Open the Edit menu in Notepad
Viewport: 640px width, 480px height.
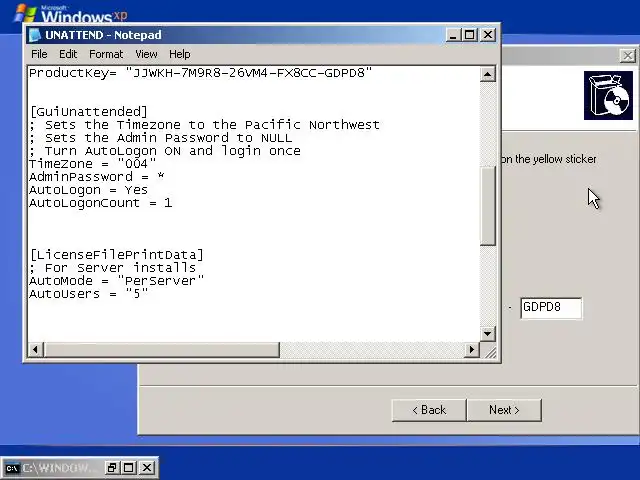68,54
